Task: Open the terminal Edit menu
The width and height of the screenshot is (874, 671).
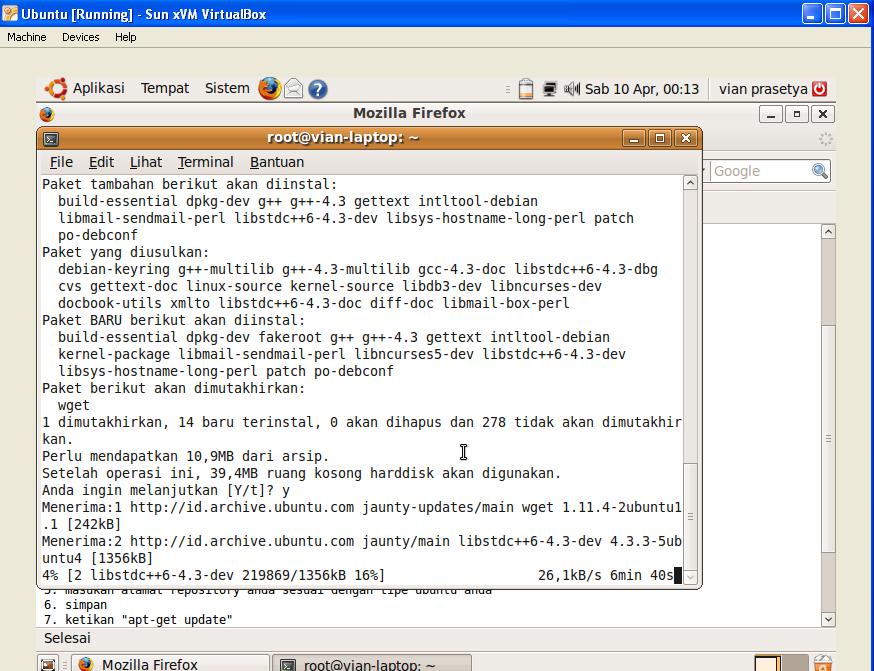Action: click(x=101, y=162)
